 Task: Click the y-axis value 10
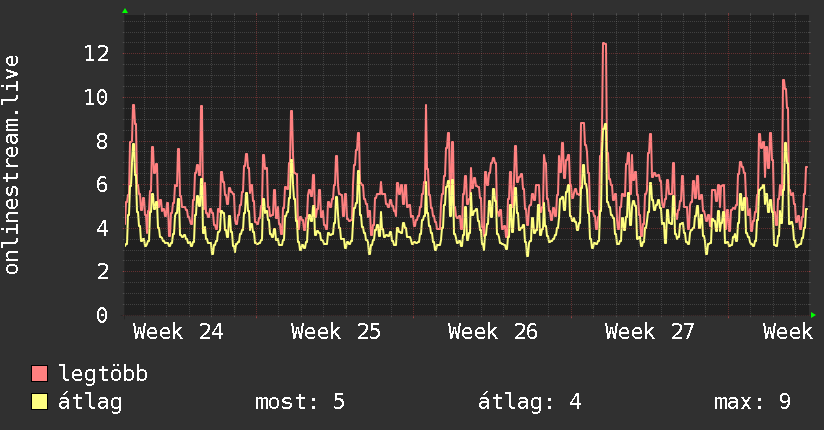coord(97,97)
